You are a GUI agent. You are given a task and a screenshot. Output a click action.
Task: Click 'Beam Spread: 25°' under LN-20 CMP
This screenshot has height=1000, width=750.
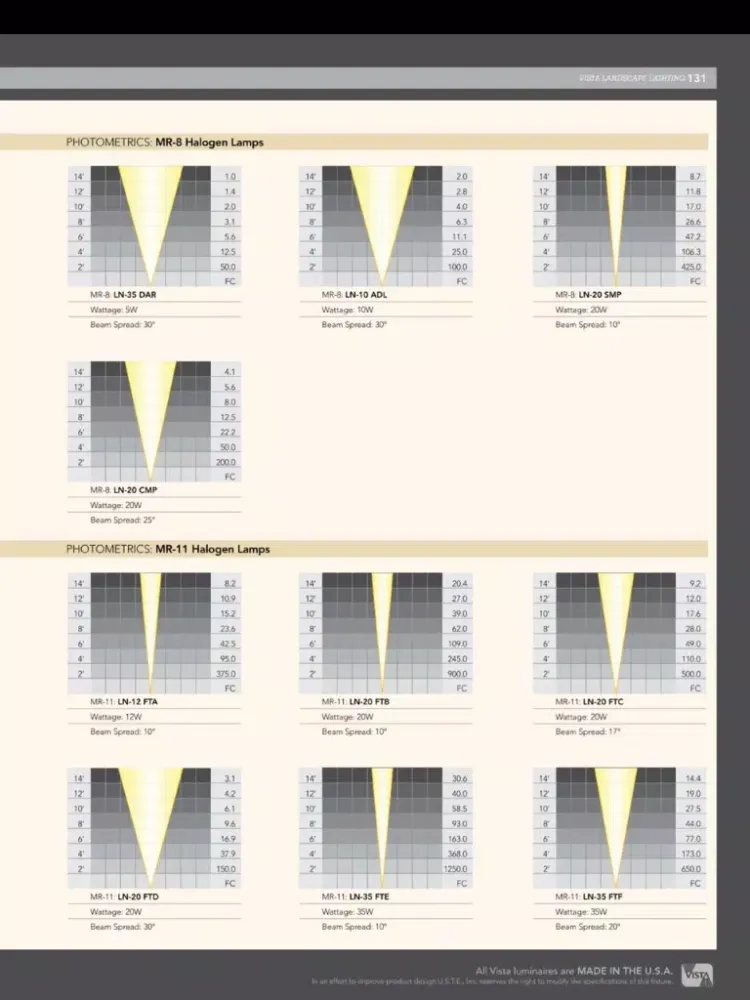[122, 520]
